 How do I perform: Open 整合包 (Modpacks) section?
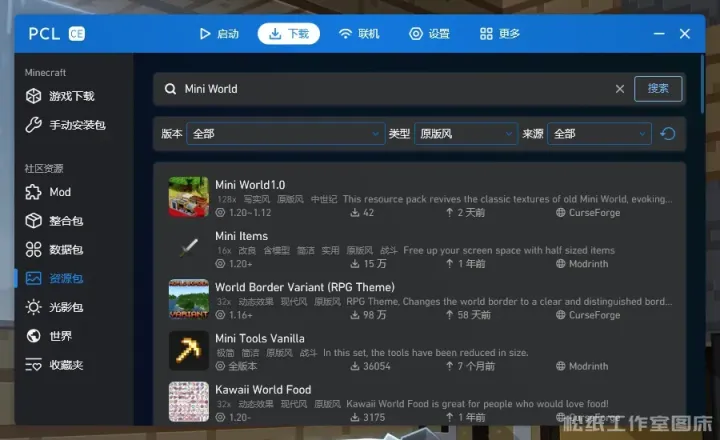55,221
